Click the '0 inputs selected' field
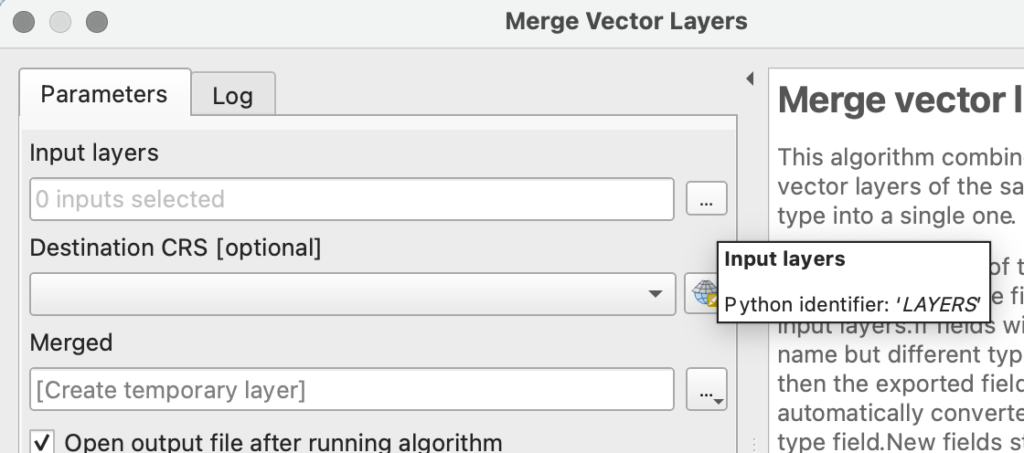Image resolution: width=1024 pixels, height=453 pixels. [351, 199]
